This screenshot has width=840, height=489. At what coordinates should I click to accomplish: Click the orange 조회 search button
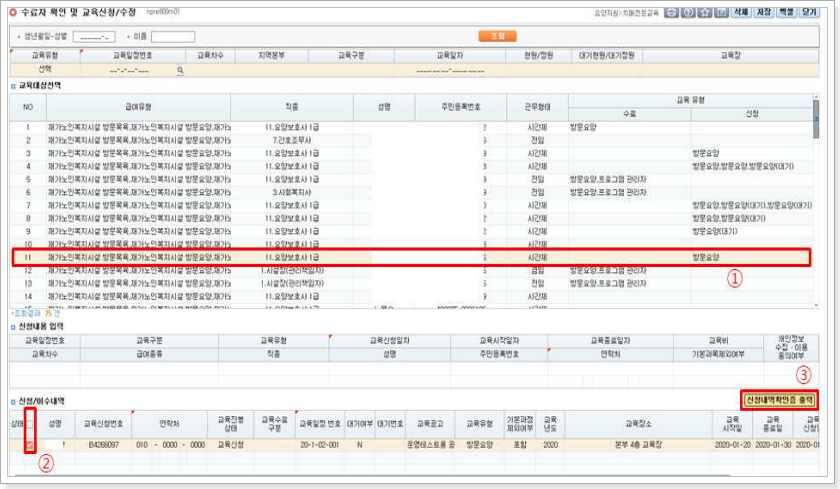(498, 36)
